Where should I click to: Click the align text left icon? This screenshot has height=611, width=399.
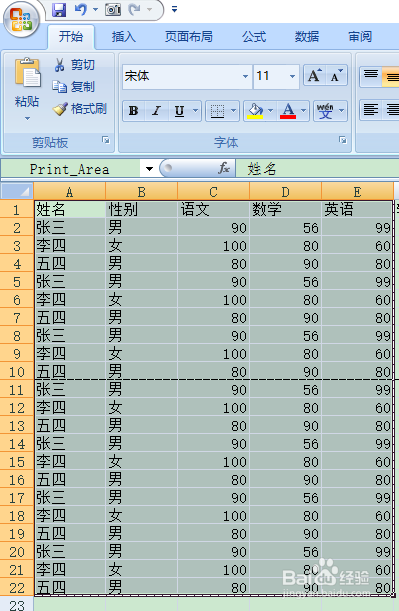pos(371,110)
